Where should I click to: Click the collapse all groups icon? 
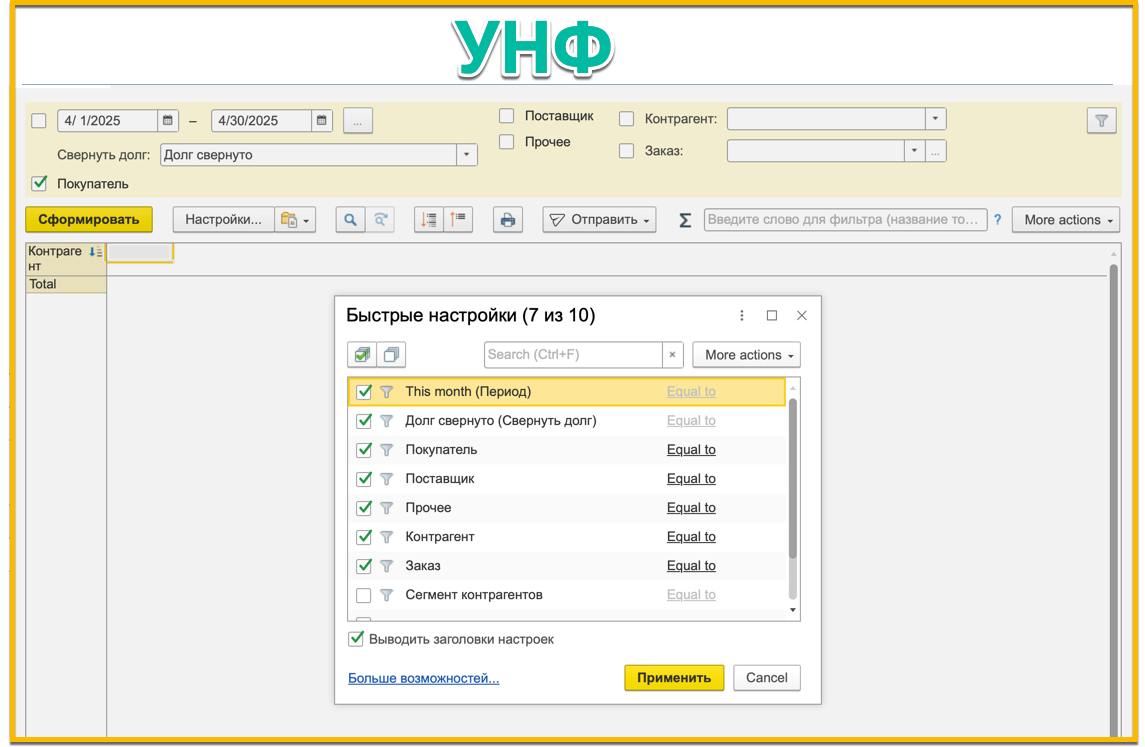(458, 220)
